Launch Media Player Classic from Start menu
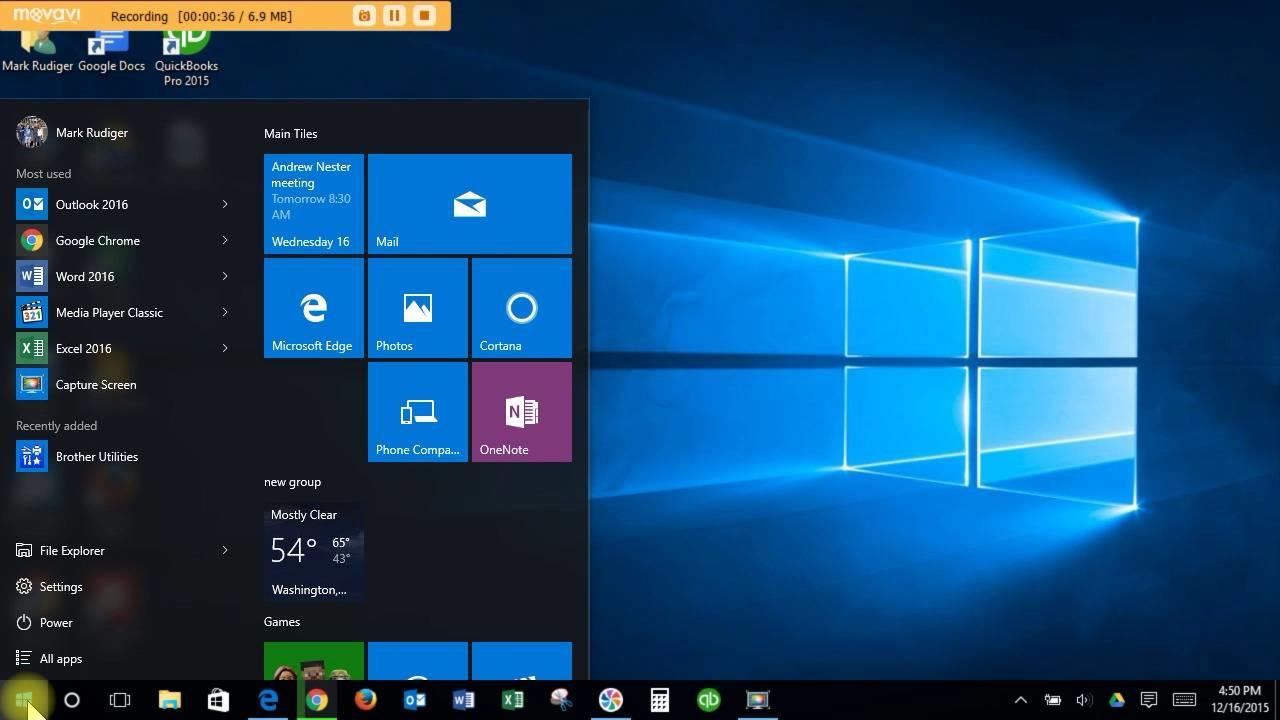 (x=124, y=312)
